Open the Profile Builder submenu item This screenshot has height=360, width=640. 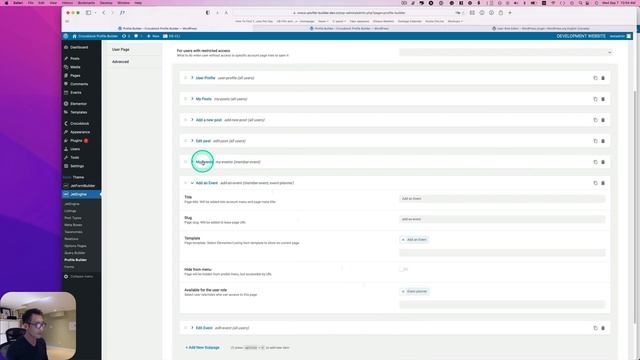[x=76, y=260]
